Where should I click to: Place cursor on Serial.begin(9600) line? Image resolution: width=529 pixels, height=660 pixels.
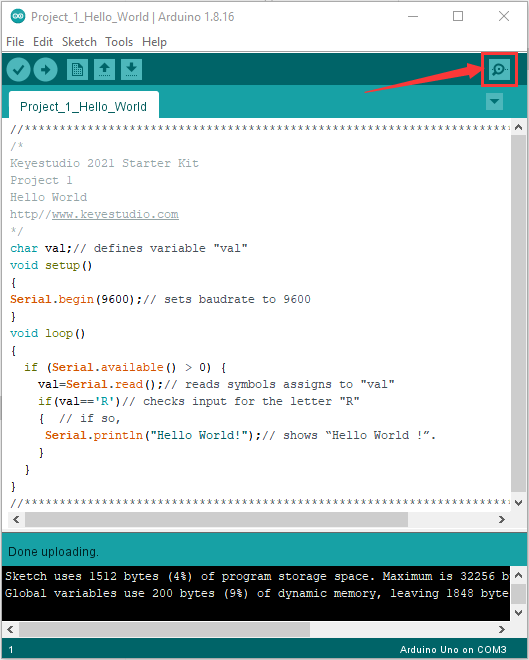coord(160,299)
